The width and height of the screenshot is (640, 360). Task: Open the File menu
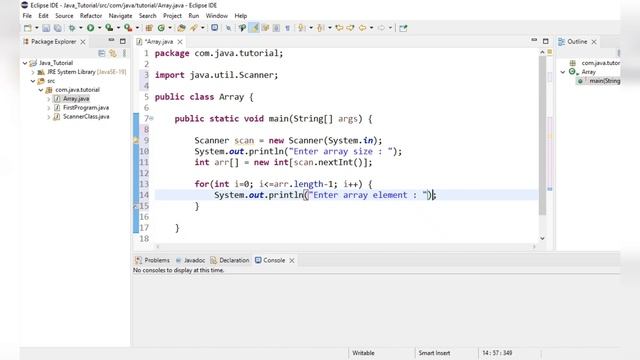pyautogui.click(x=27, y=16)
